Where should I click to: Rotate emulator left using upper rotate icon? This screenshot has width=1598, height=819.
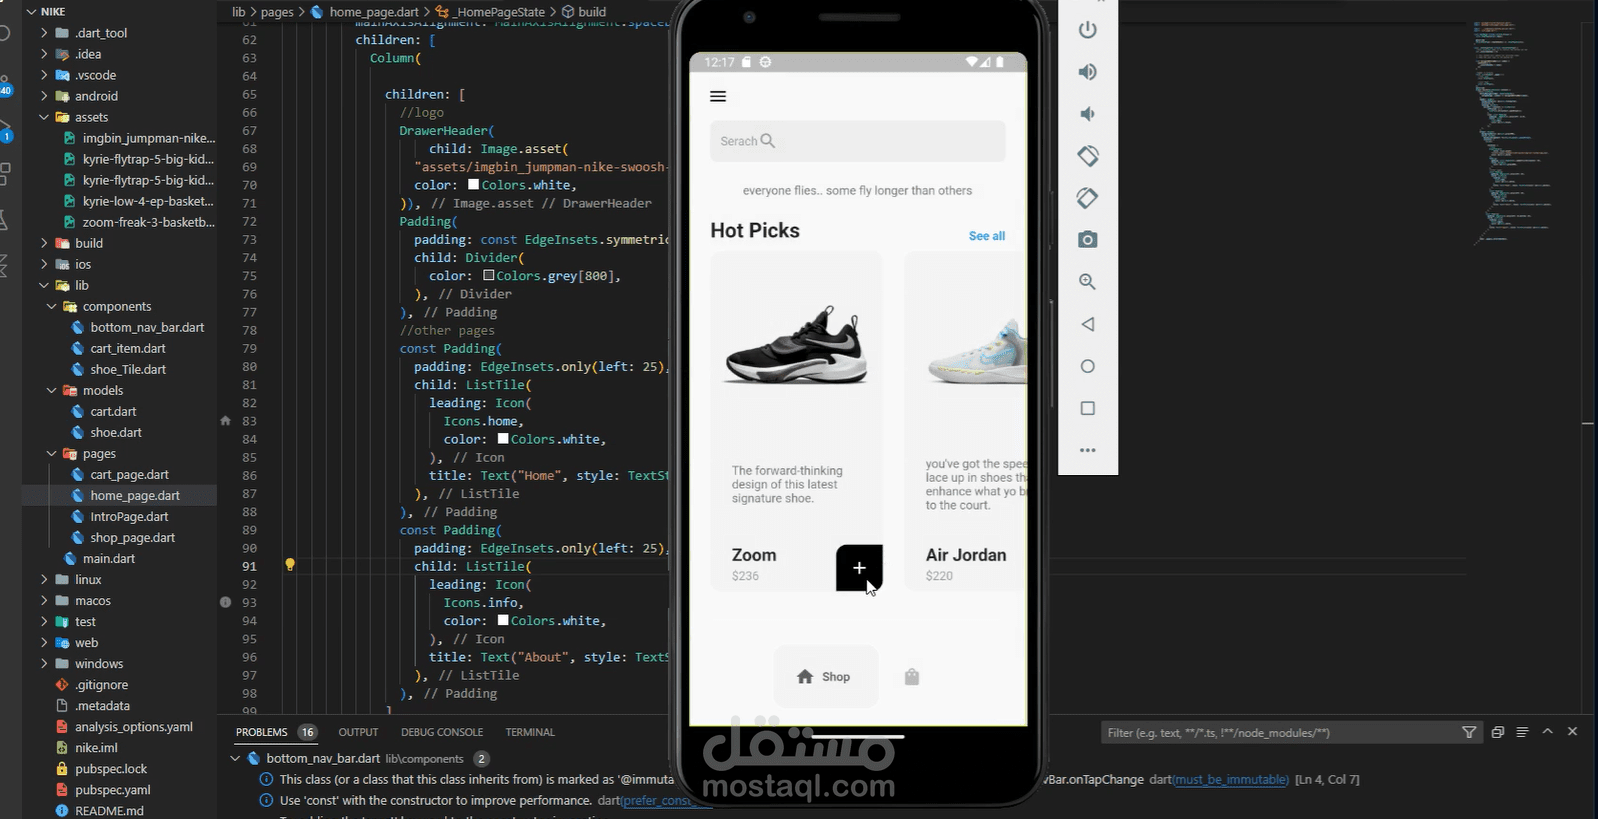1087,156
